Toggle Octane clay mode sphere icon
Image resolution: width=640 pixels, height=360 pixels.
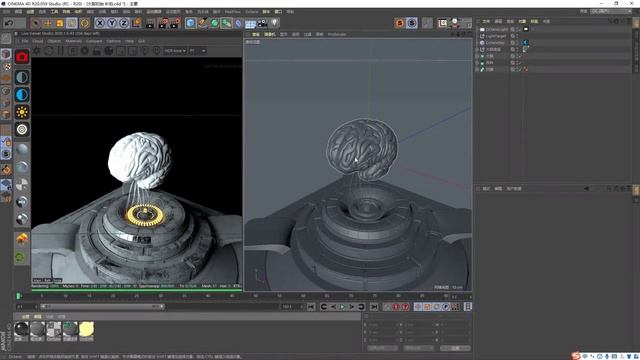point(109,51)
